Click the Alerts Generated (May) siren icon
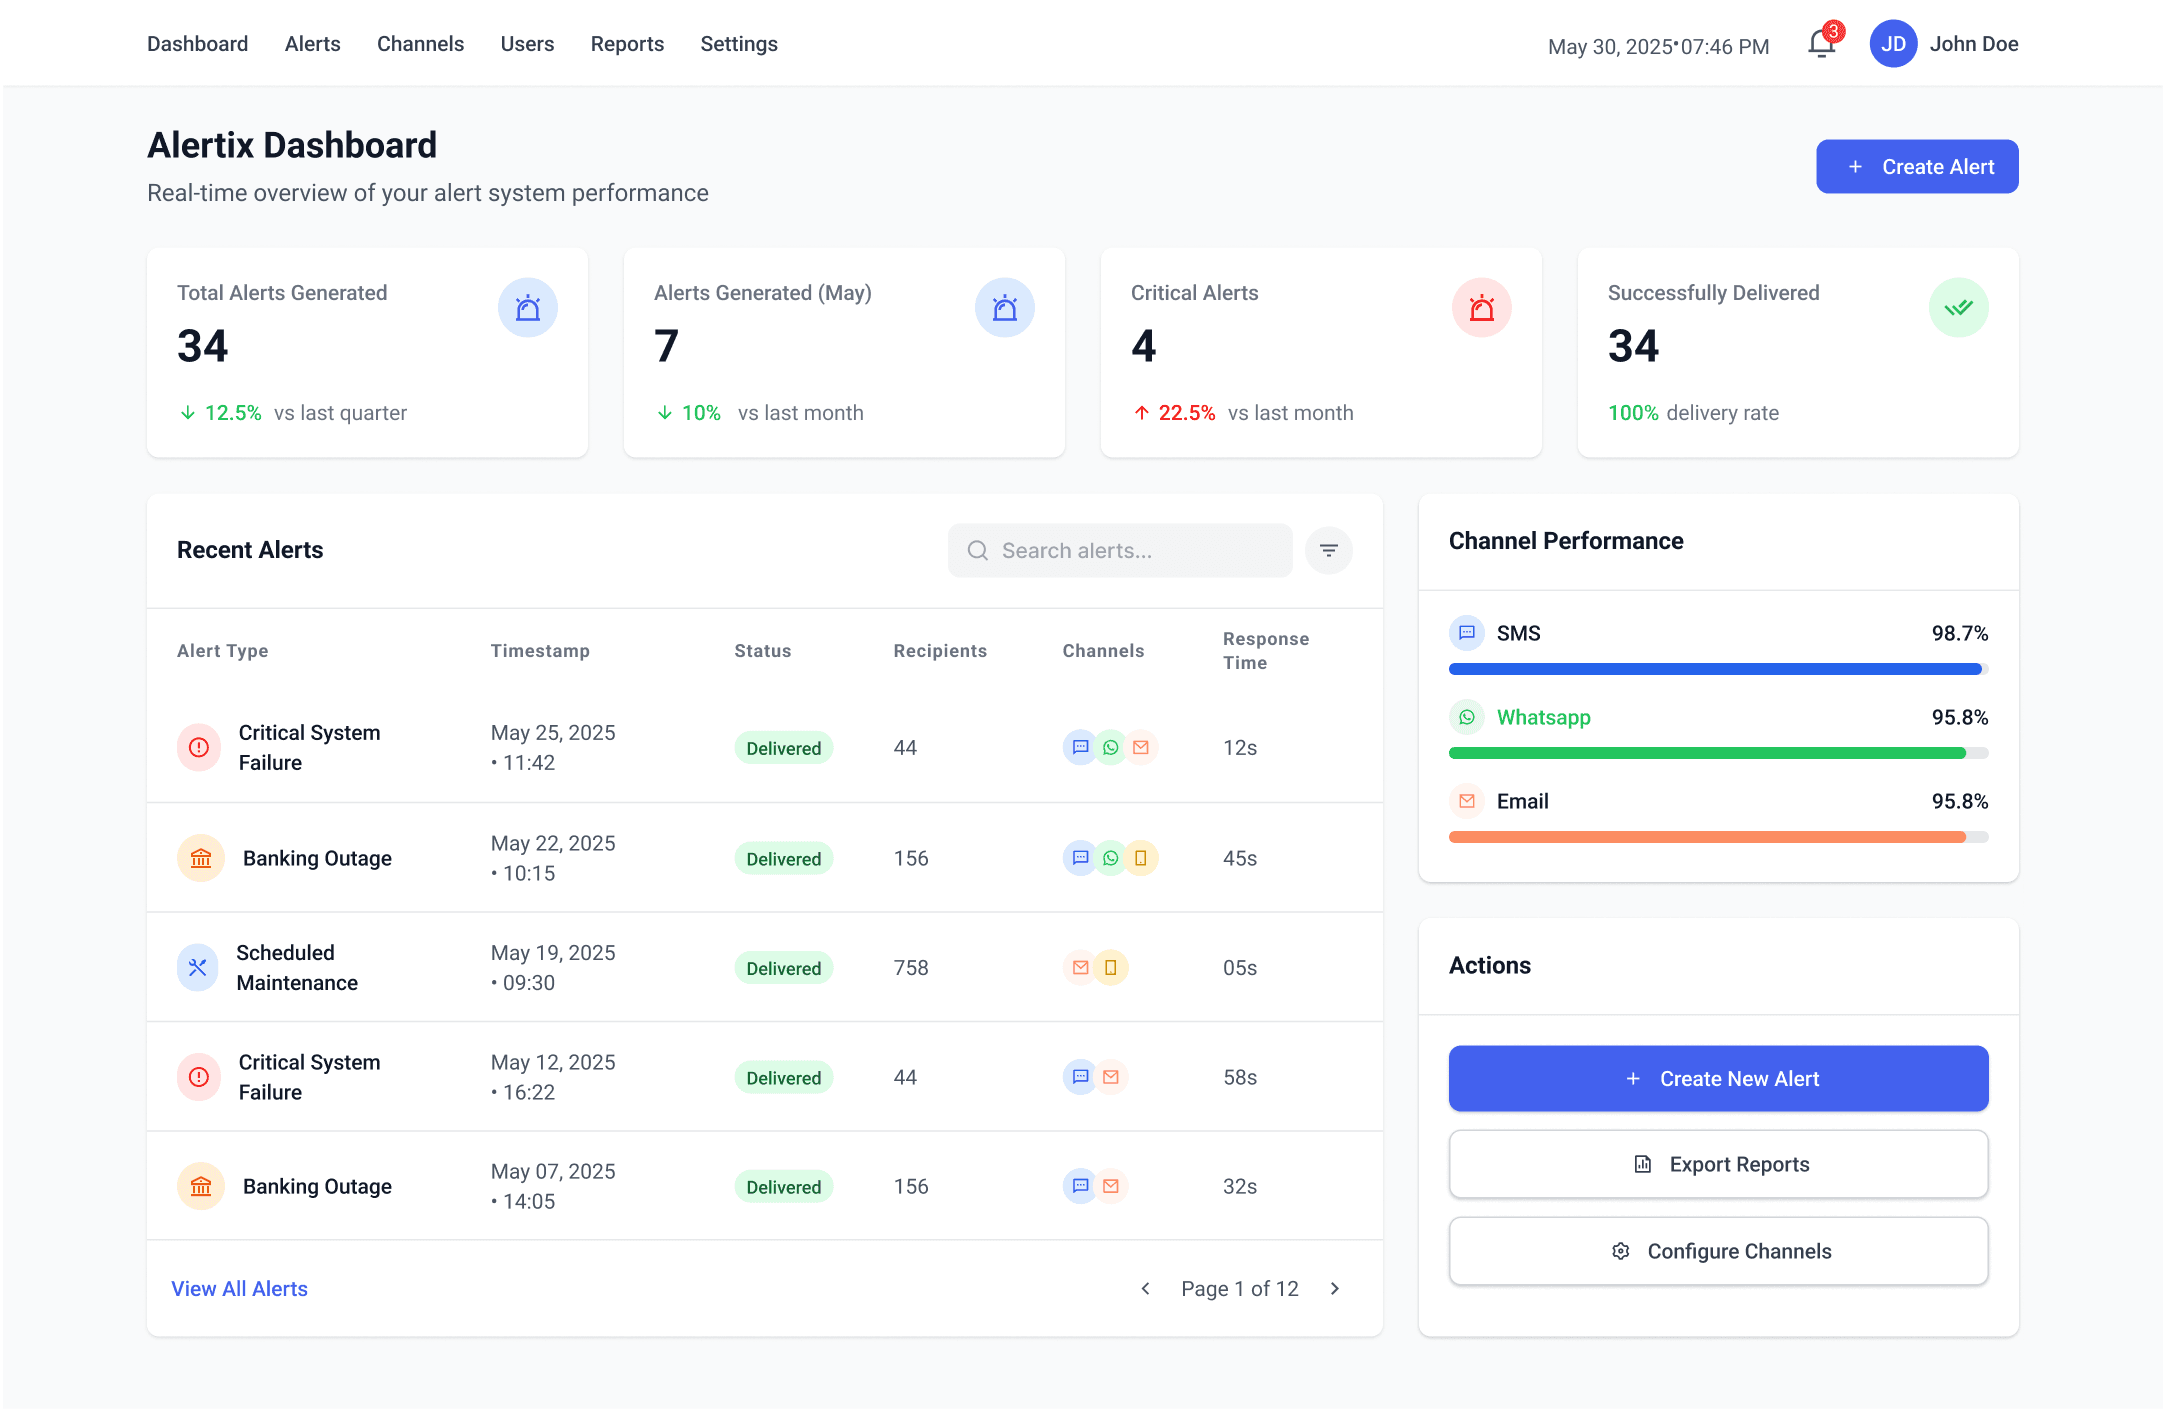The image size is (2166, 1409). pyautogui.click(x=1005, y=308)
